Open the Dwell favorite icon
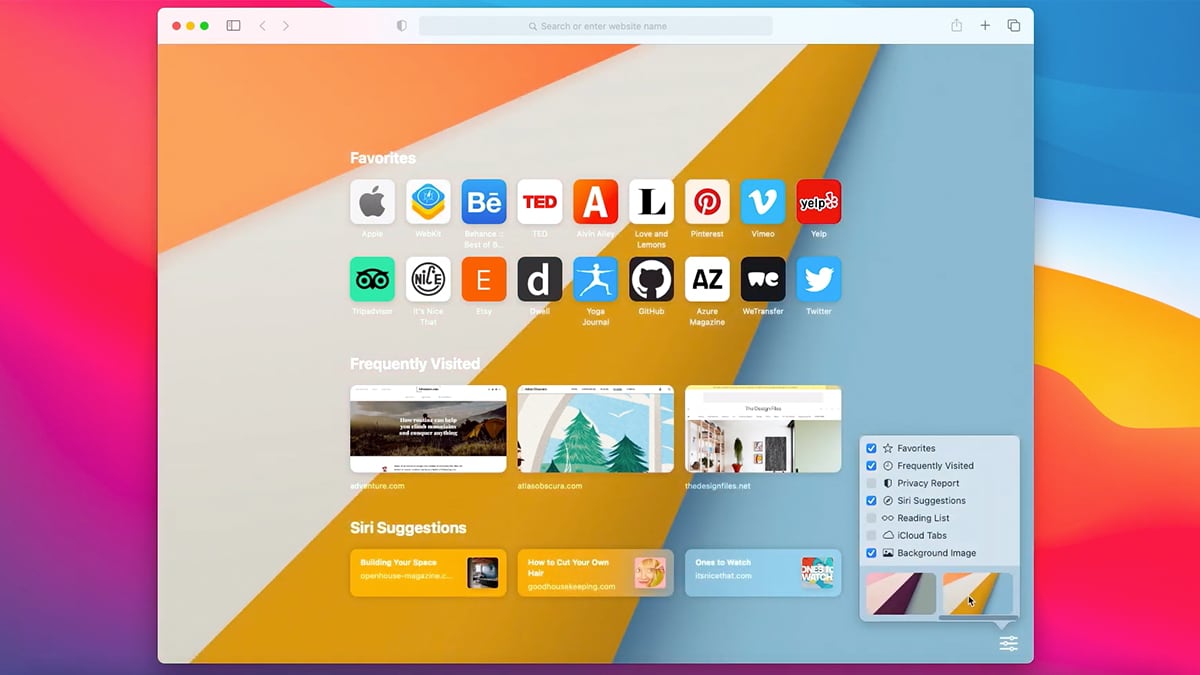The width and height of the screenshot is (1200, 675). [x=540, y=279]
